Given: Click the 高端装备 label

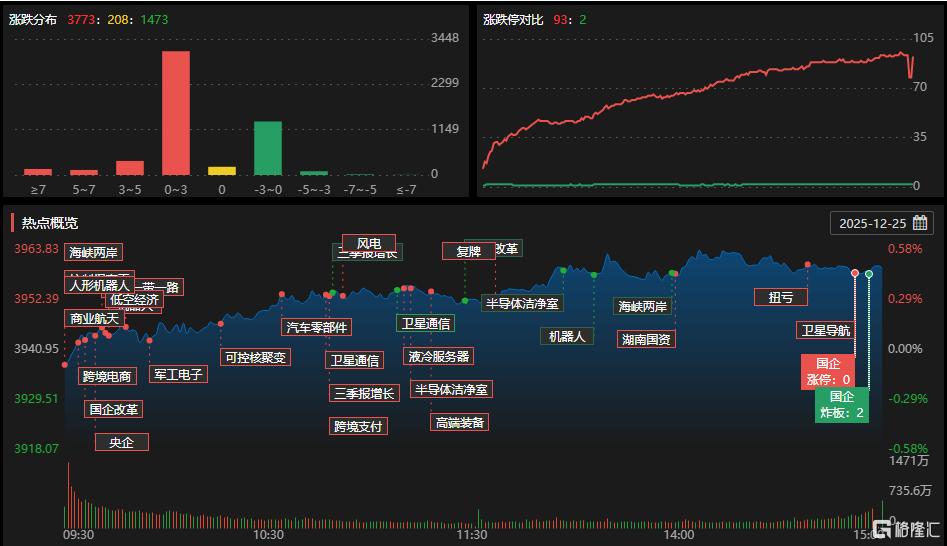Looking at the screenshot, I should point(460,422).
